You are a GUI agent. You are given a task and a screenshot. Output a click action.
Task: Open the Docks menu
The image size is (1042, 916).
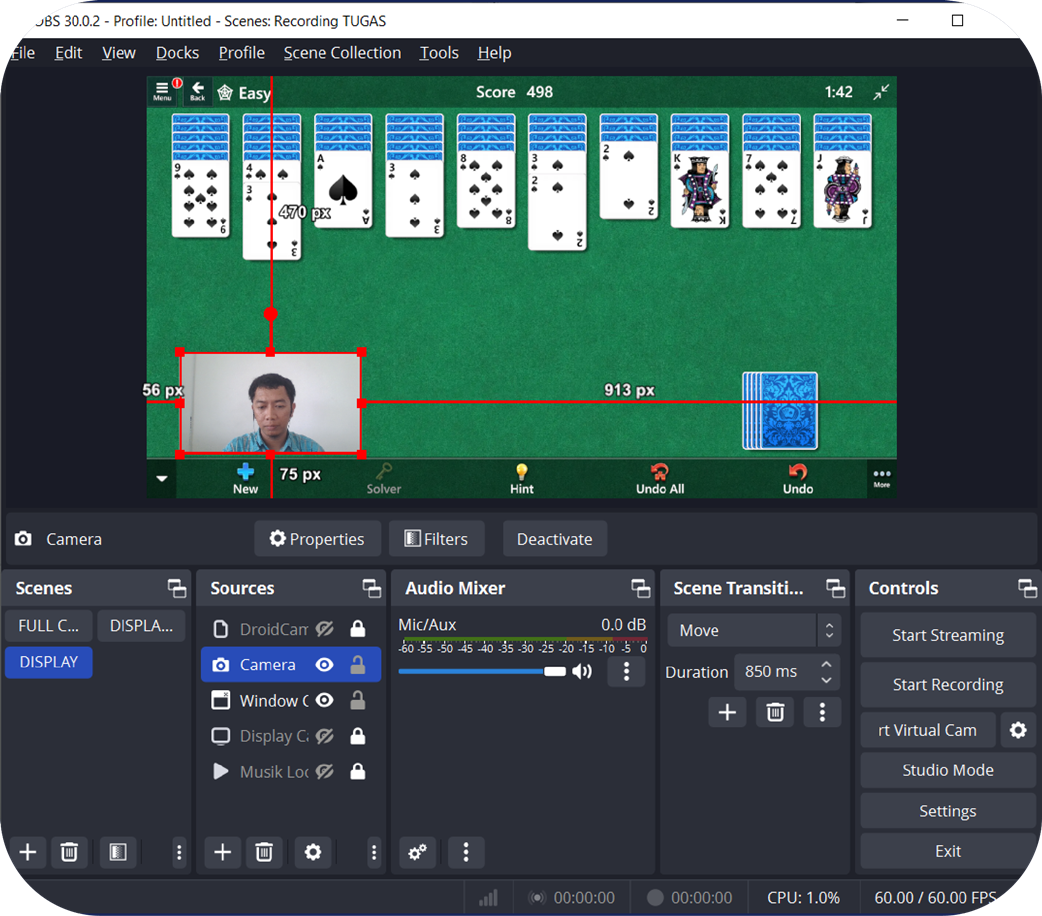point(177,53)
